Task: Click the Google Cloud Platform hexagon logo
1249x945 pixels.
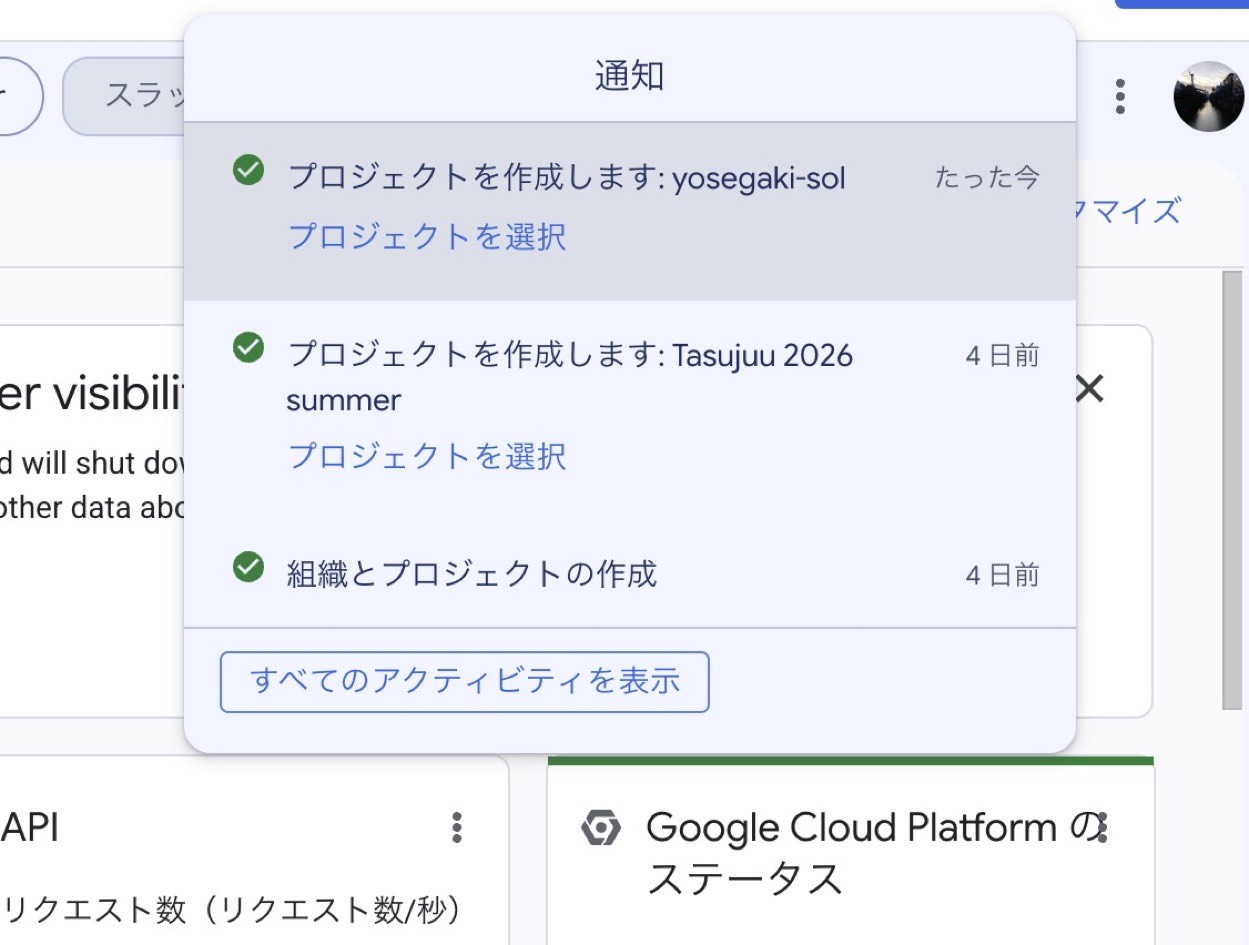Action: [x=601, y=828]
